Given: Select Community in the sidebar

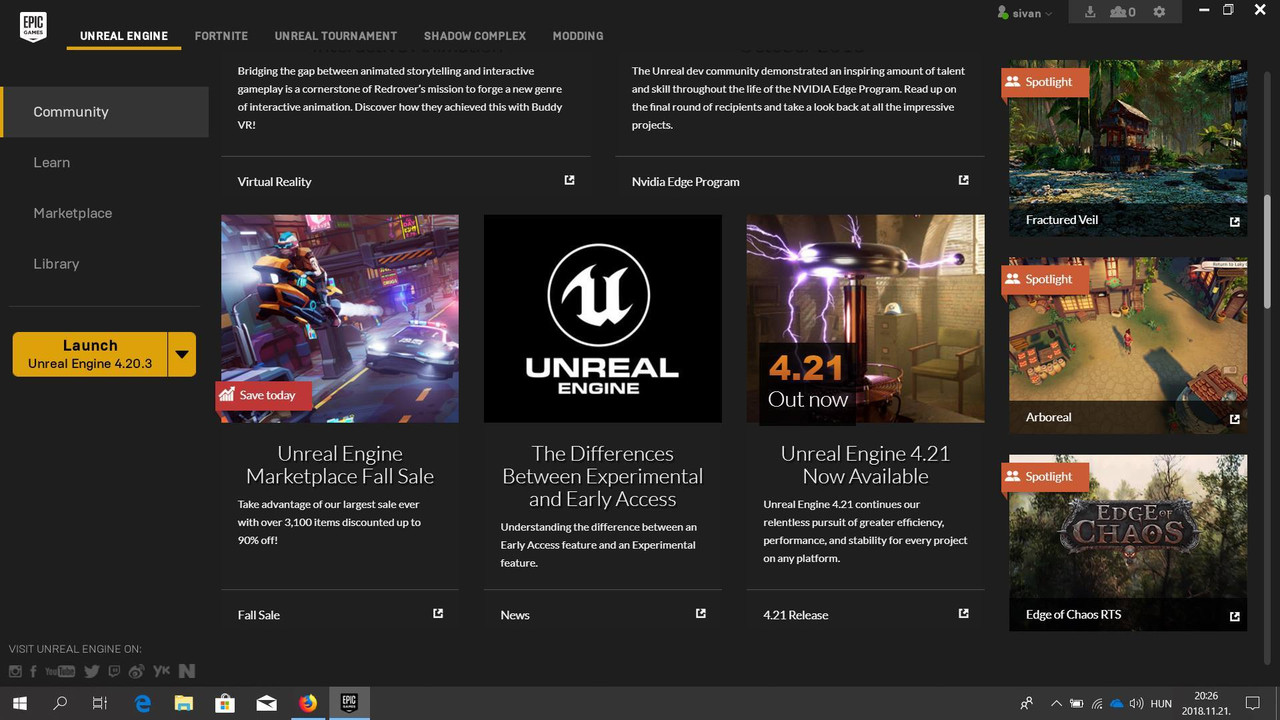Looking at the screenshot, I should click(x=104, y=112).
